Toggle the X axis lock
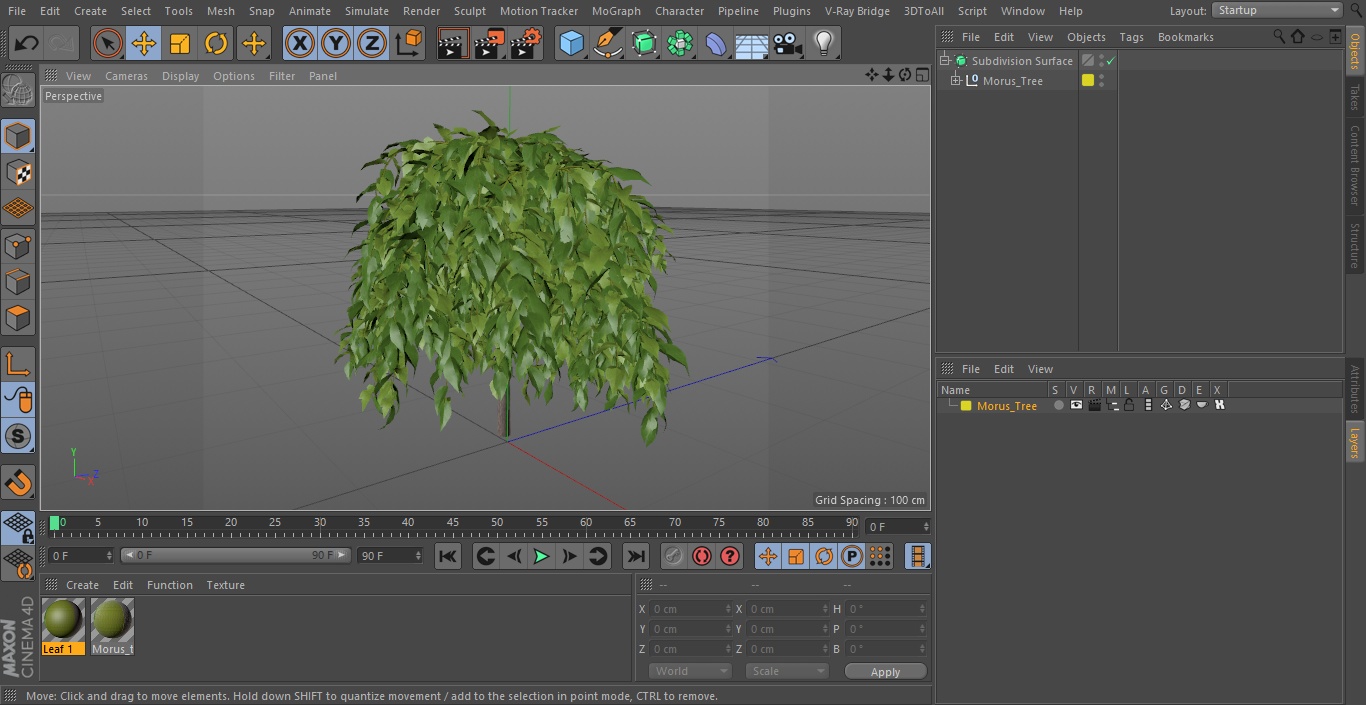This screenshot has height=705, width=1366. pos(300,44)
